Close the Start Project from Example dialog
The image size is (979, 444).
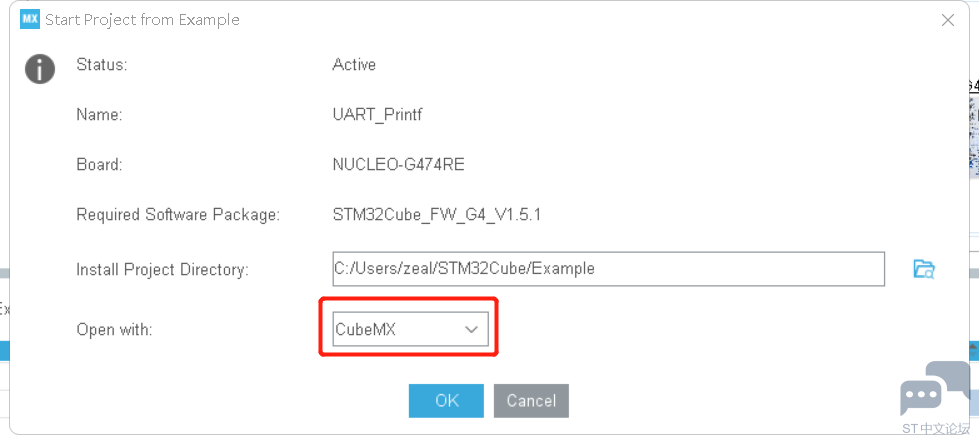coord(948,20)
